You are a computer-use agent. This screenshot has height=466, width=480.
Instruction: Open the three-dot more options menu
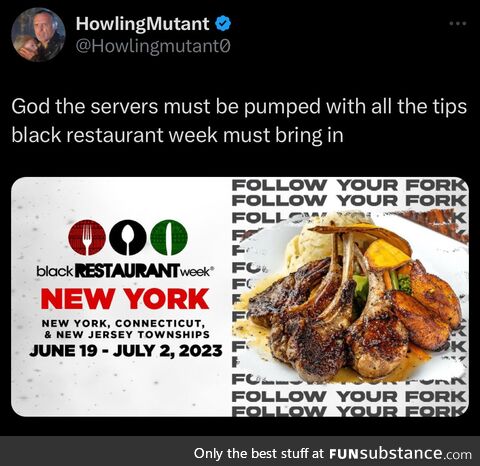pos(458,24)
